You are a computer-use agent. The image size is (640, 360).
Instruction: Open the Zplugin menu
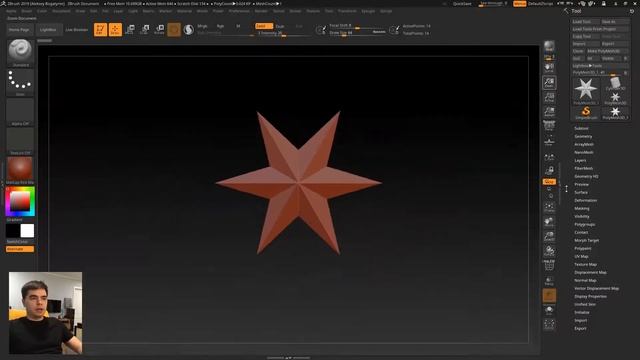coord(368,11)
